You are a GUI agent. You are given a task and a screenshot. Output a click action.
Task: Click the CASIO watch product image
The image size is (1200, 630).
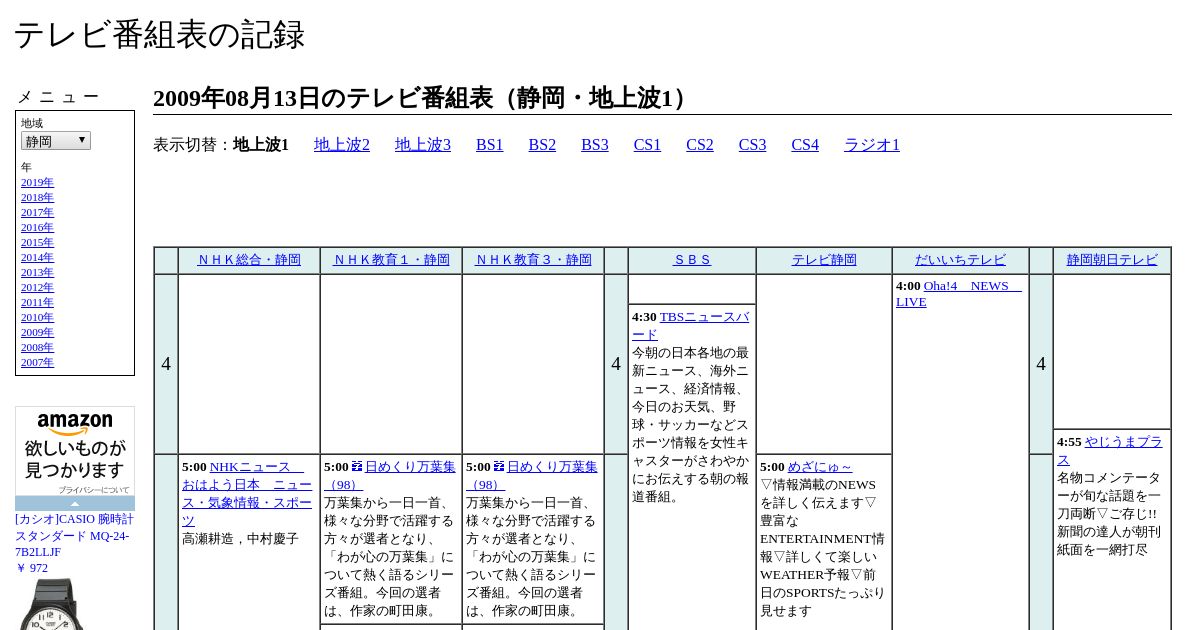pyautogui.click(x=53, y=604)
